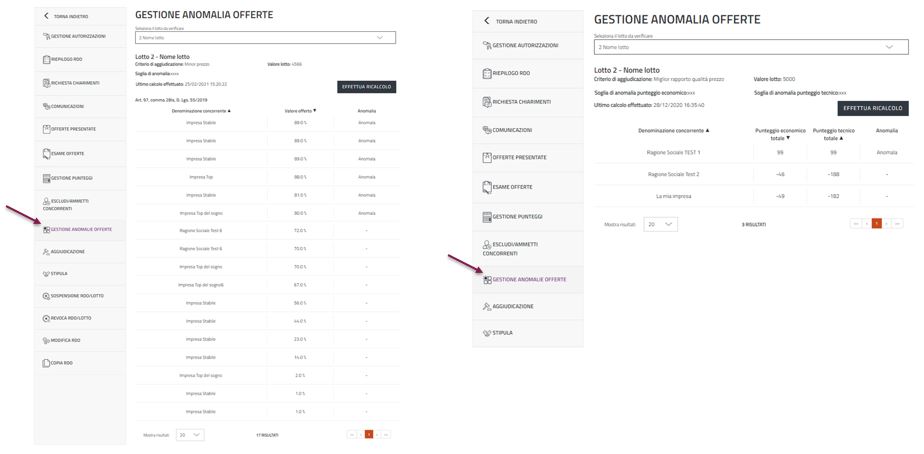Click Escludi/Ammetti Concorrenti icon in right screenshot
The width and height of the screenshot is (924, 454).
(487, 245)
